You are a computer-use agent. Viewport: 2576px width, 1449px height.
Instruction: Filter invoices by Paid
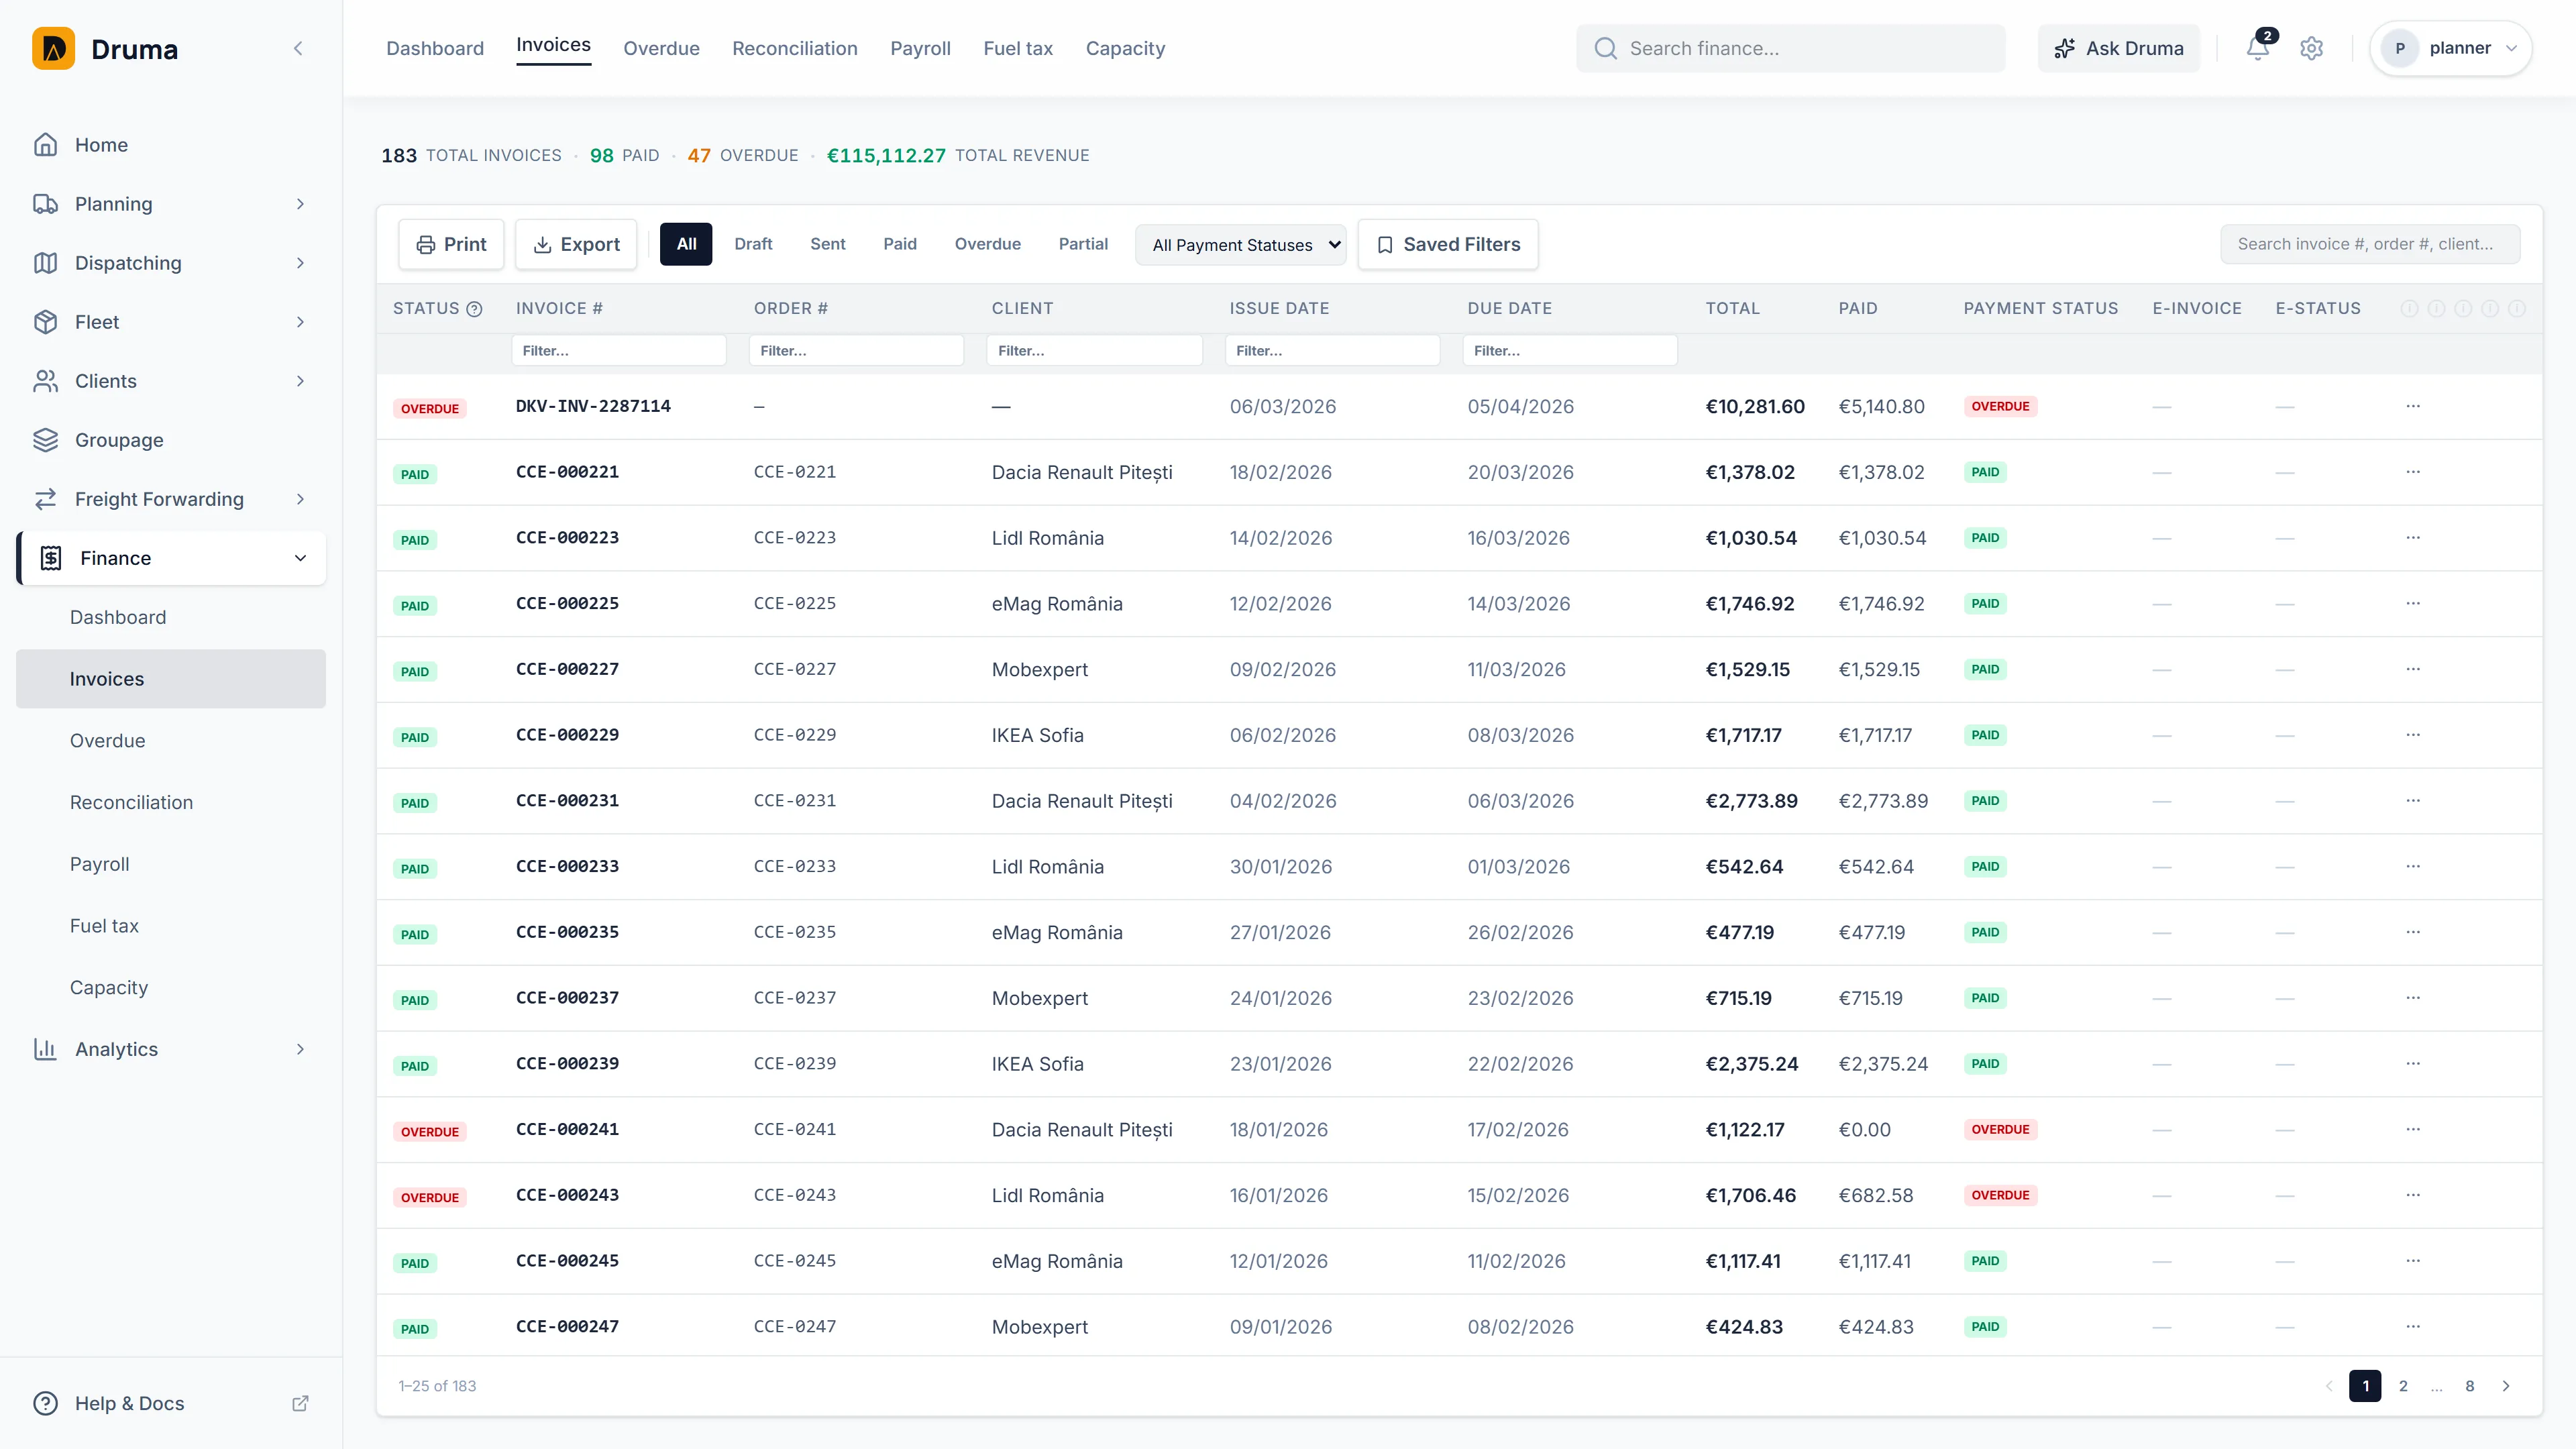tap(900, 244)
